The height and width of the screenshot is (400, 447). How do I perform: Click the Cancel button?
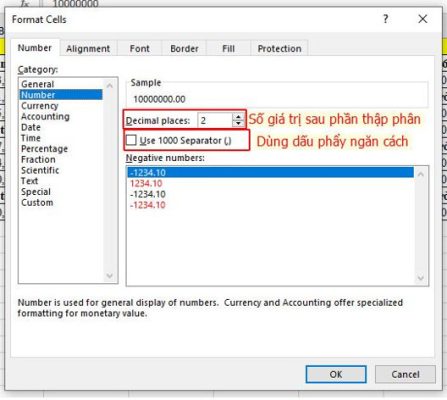[x=405, y=374]
